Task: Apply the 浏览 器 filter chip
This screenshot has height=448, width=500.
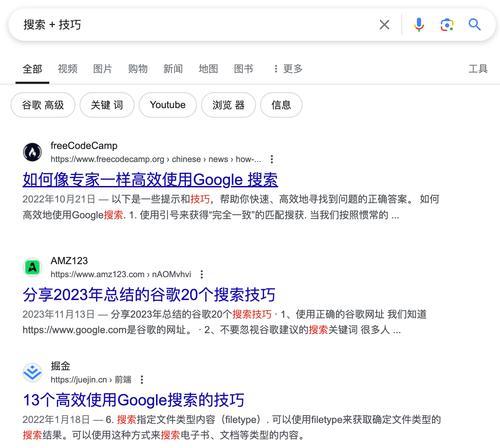Action: [x=228, y=105]
